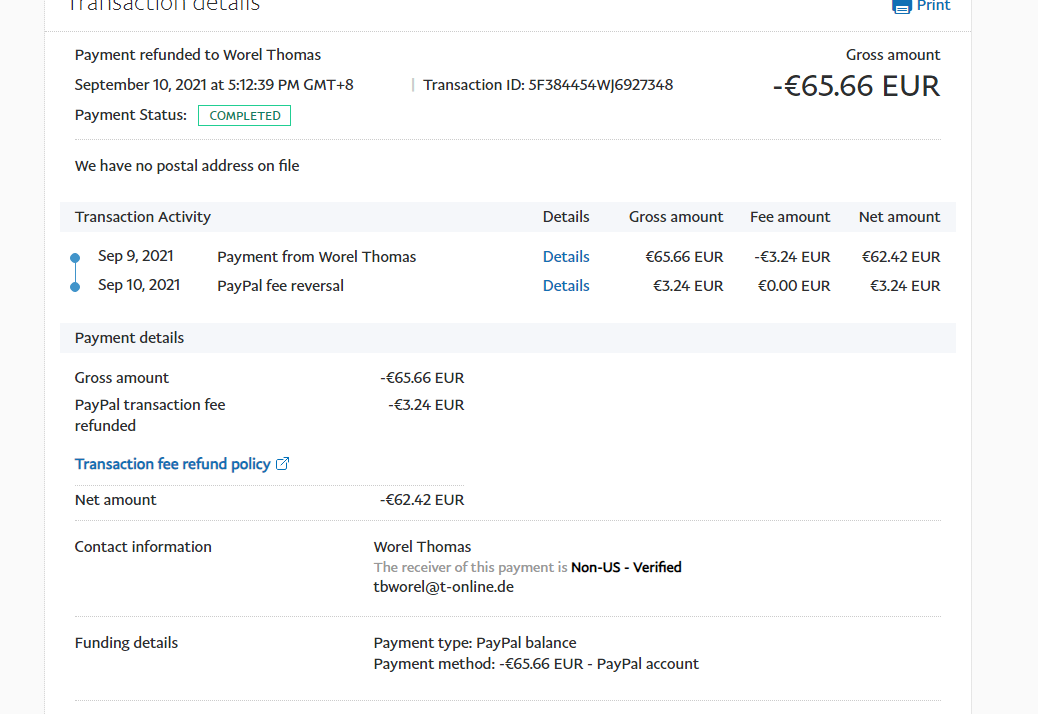Image resolution: width=1038 pixels, height=714 pixels.
Task: Click the Non-US - Verified status text
Action: pyautogui.click(x=626, y=567)
